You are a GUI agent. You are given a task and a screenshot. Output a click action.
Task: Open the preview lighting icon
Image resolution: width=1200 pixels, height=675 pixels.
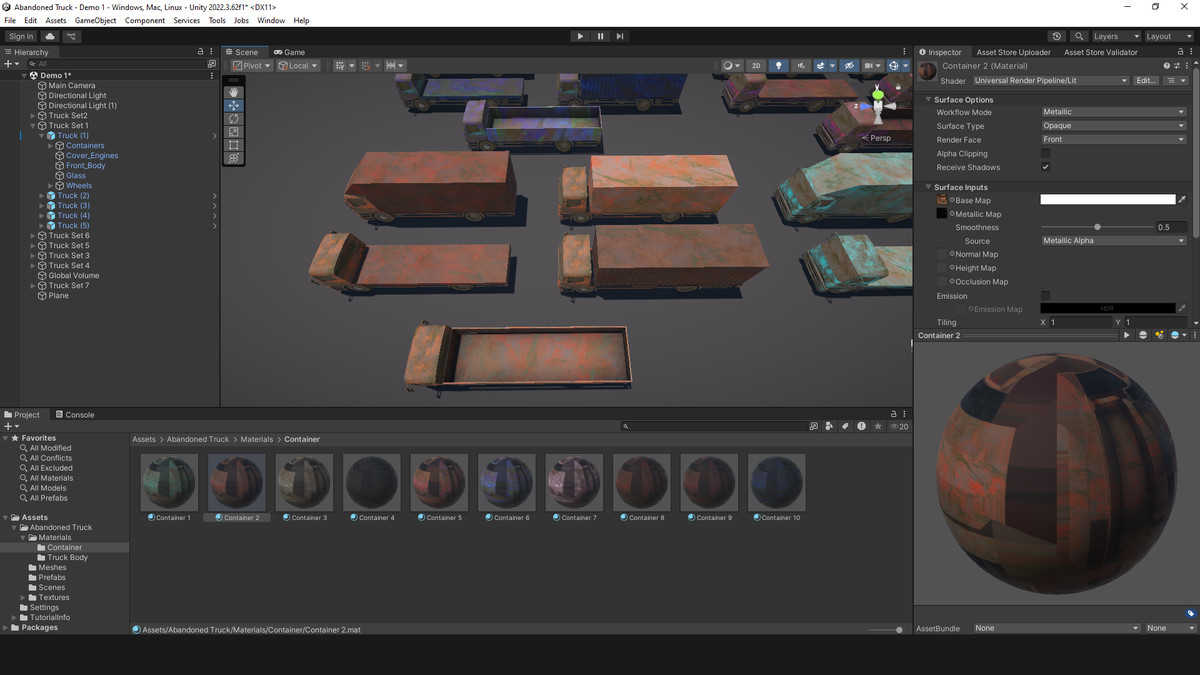click(1159, 335)
